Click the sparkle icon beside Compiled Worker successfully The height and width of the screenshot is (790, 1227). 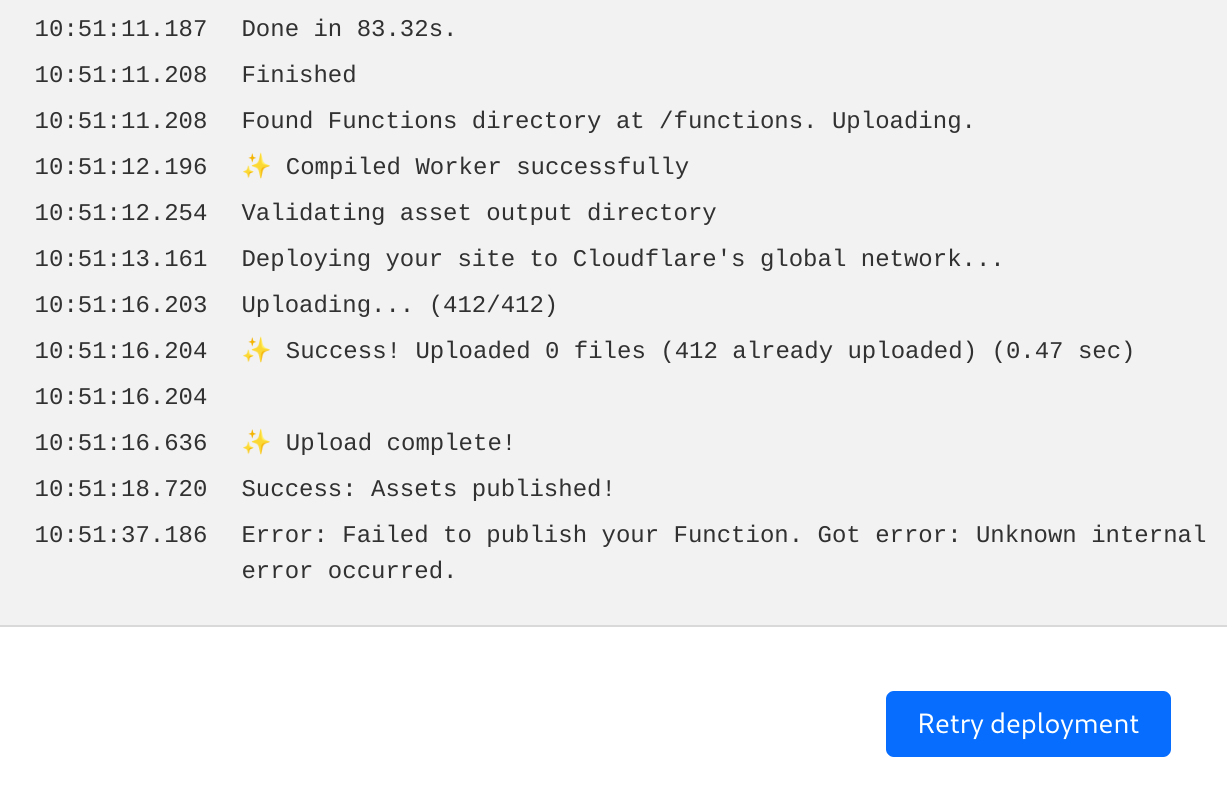(x=256, y=167)
